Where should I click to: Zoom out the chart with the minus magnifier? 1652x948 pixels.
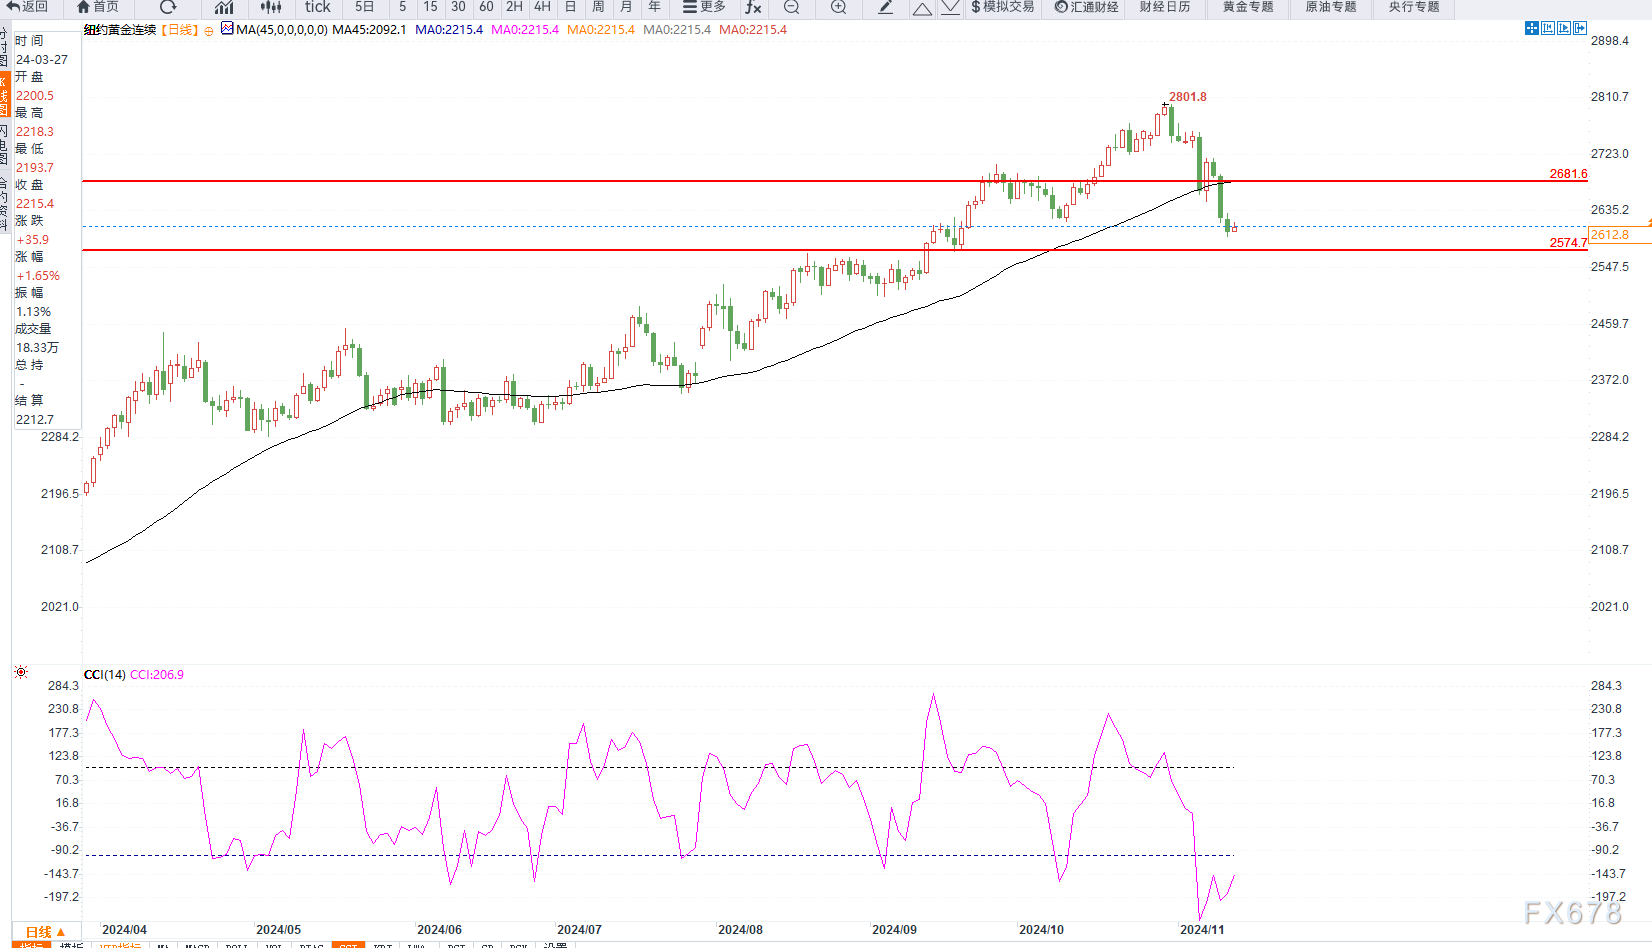pos(792,7)
